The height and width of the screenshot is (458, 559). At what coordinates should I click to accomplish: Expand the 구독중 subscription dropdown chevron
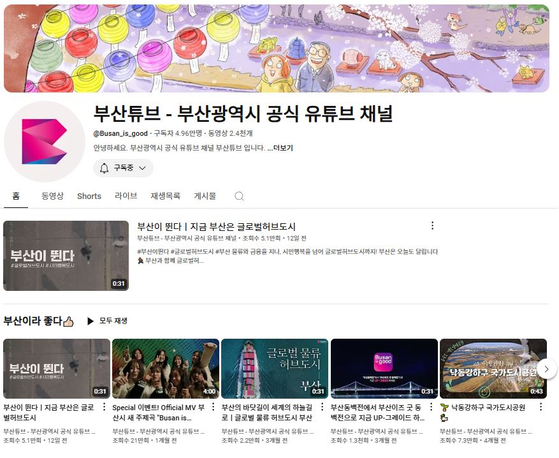[142, 168]
